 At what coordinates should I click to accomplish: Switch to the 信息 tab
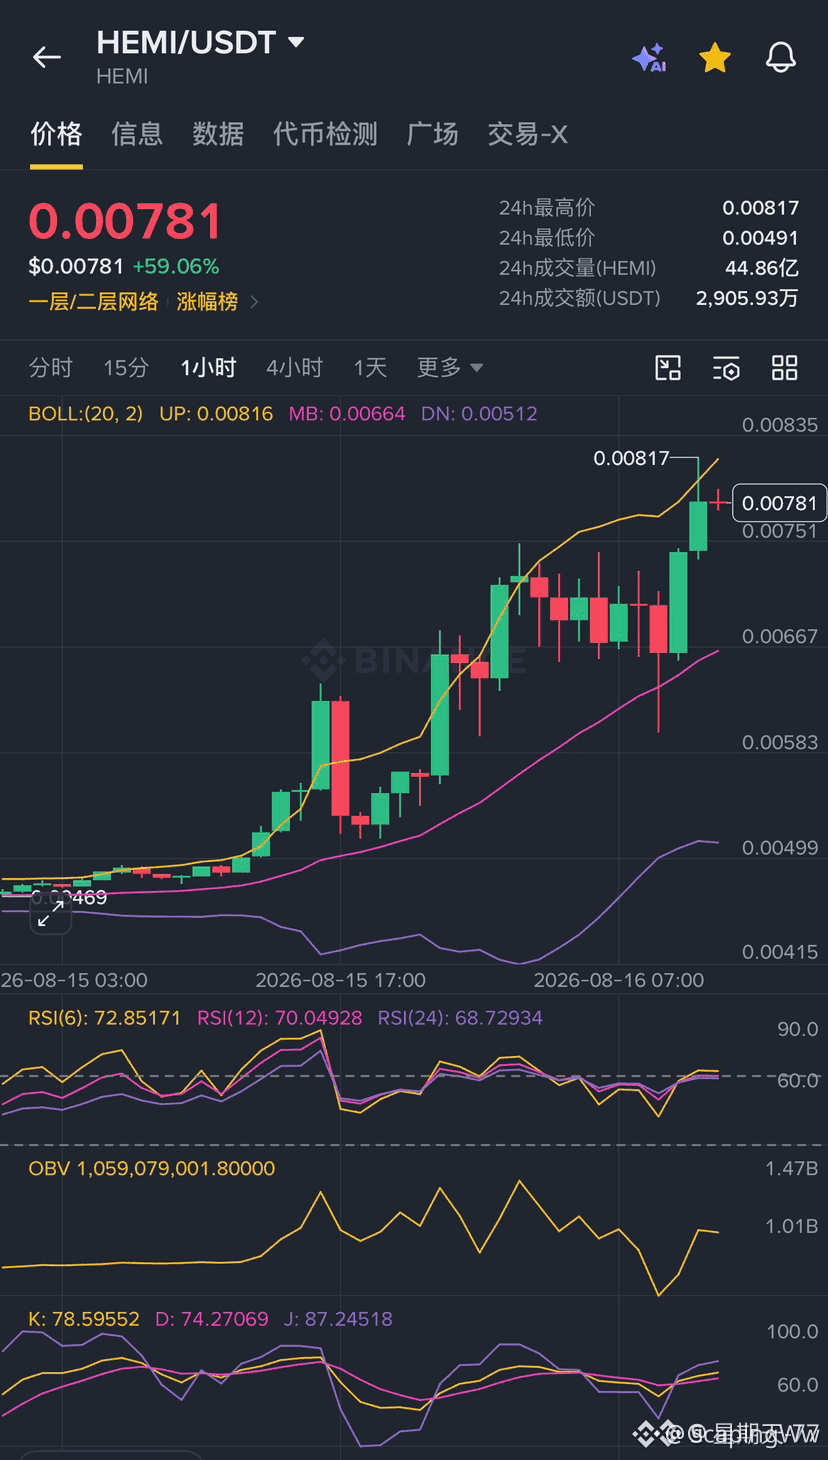click(x=137, y=134)
